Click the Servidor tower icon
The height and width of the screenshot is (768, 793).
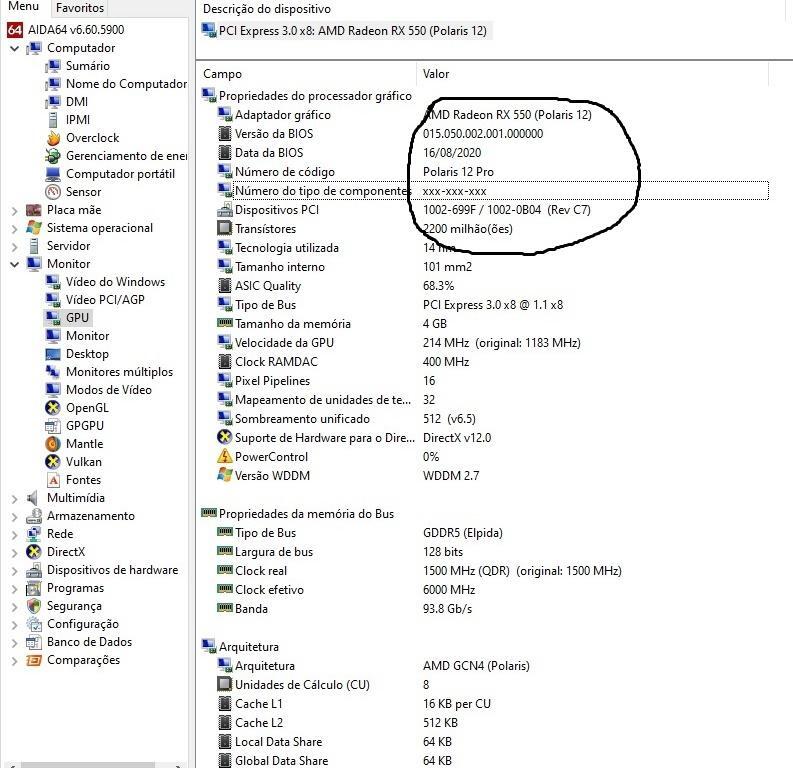pyautogui.click(x=34, y=246)
